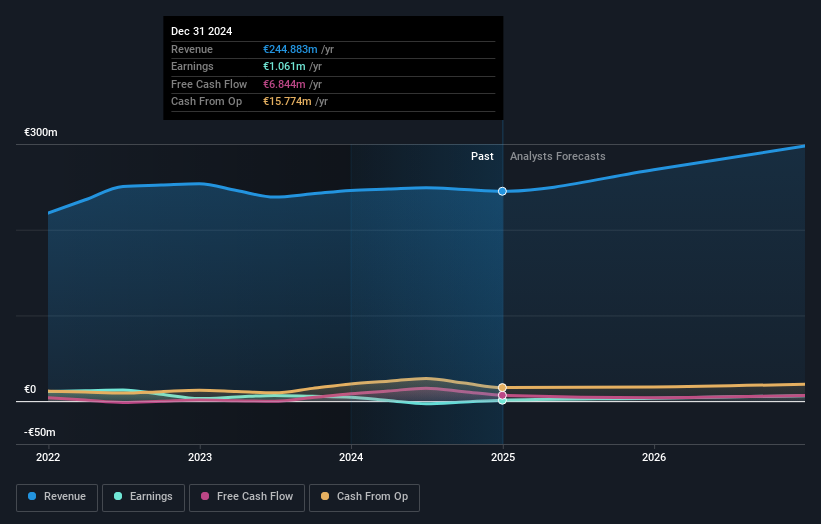Click the Revenue data point at 2025

click(502, 192)
